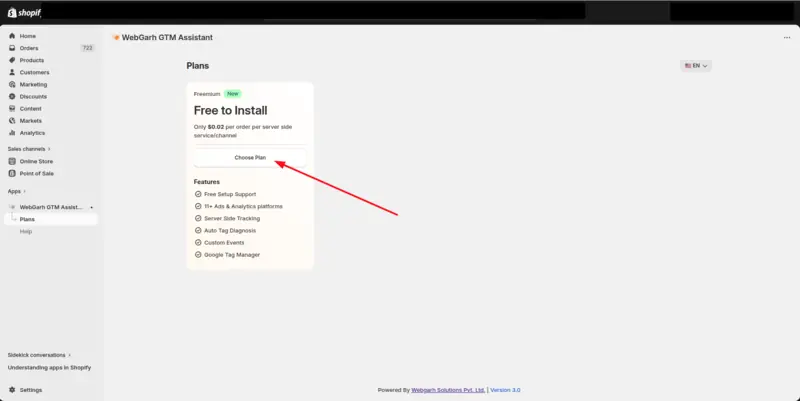Select the Plans sub-item
This screenshot has width=800, height=401.
coord(51,219)
